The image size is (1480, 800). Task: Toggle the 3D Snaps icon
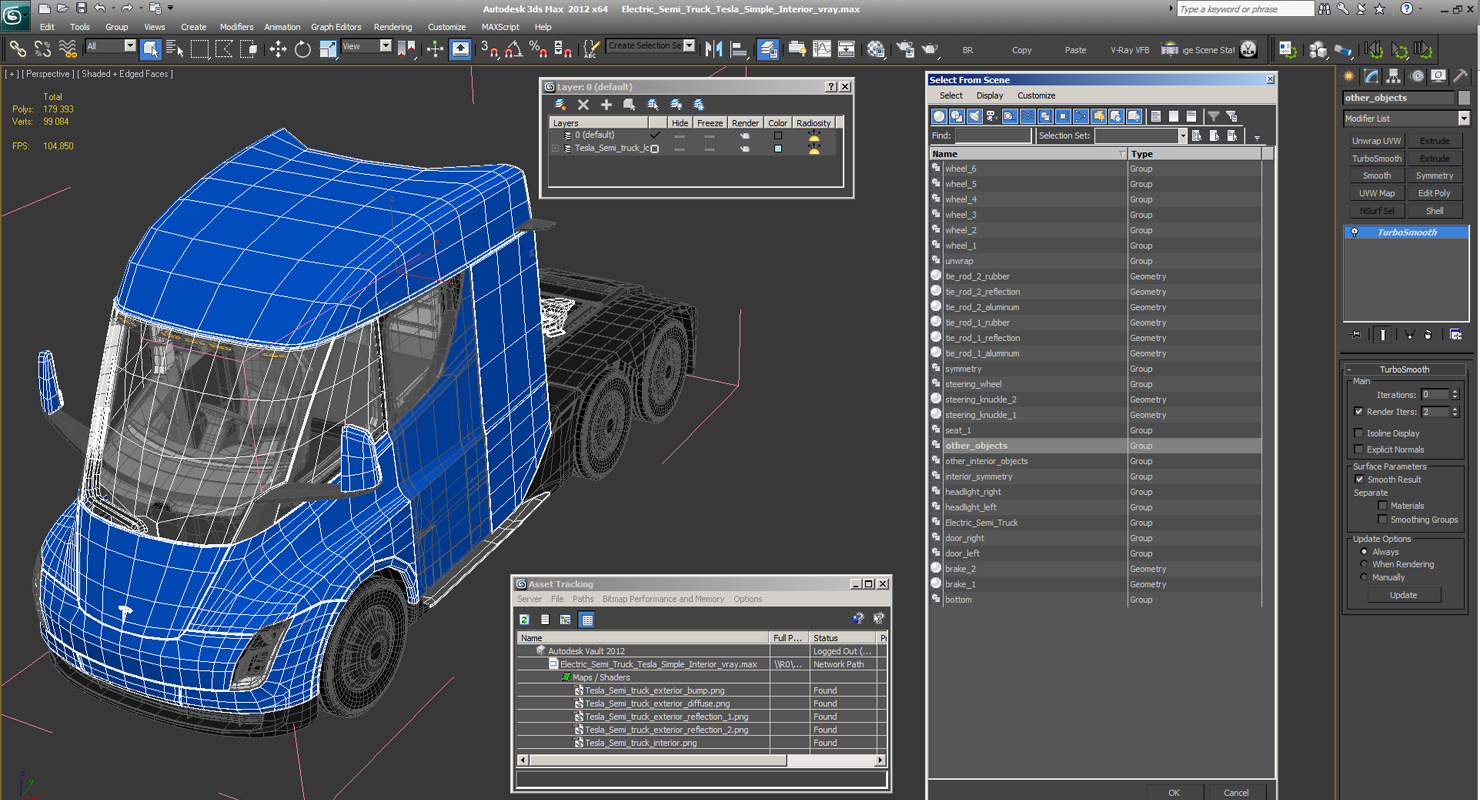[489, 48]
